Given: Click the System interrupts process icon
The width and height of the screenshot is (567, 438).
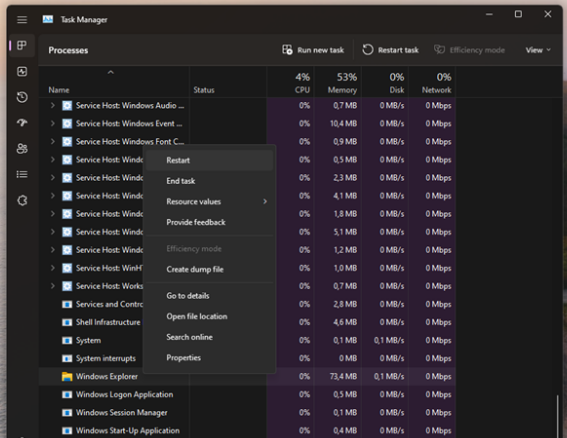Looking at the screenshot, I should click(x=67, y=358).
